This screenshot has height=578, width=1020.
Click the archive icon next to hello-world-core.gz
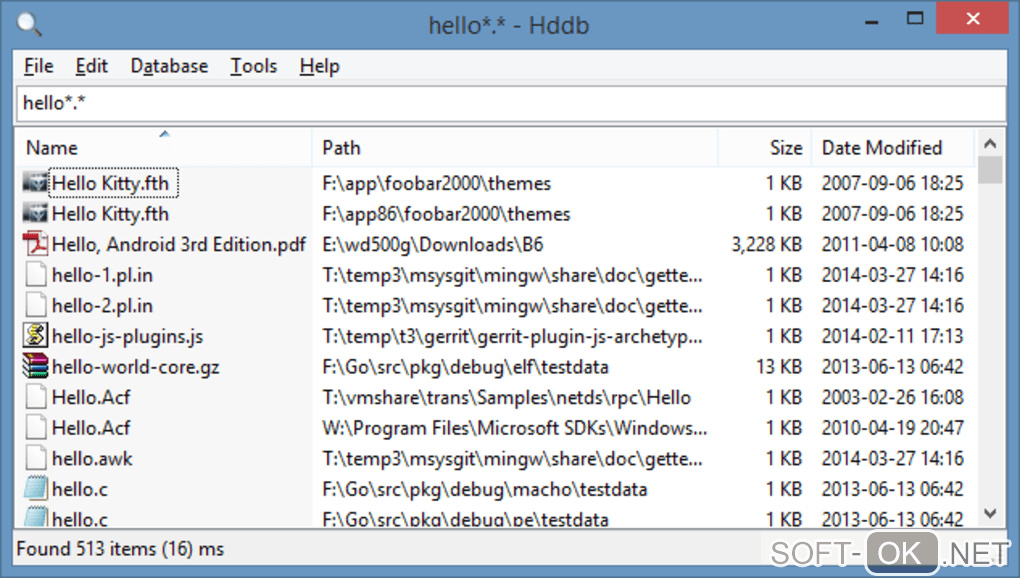(x=36, y=367)
